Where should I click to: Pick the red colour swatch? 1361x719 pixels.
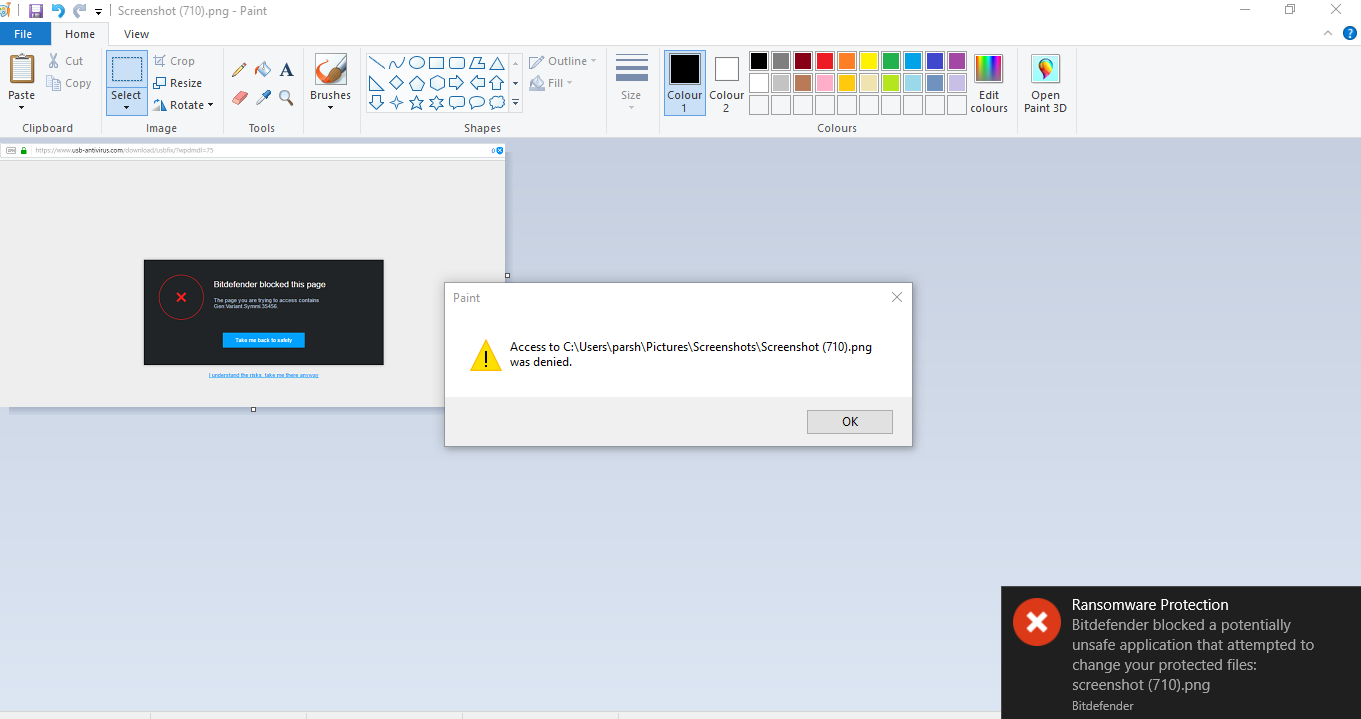pyautogui.click(x=825, y=61)
